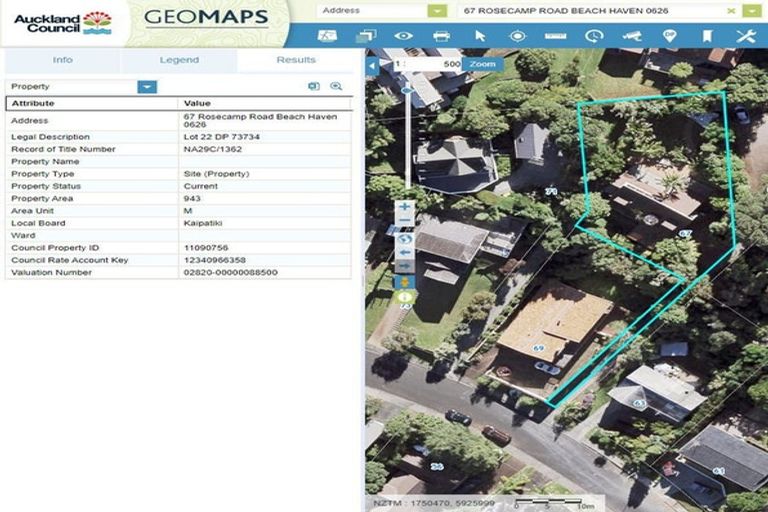Click the green identify info button on map
768x512 pixels.
pos(405,297)
